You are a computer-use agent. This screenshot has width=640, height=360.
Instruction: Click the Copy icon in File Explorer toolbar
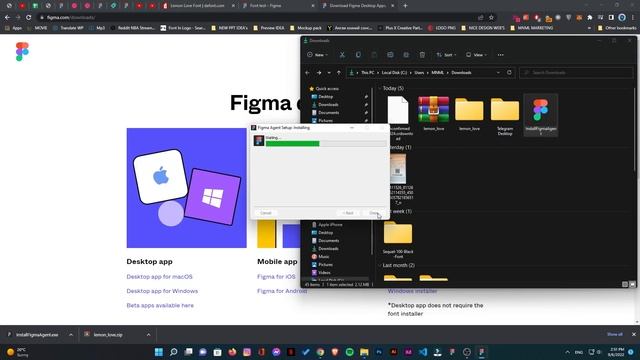click(x=358, y=55)
